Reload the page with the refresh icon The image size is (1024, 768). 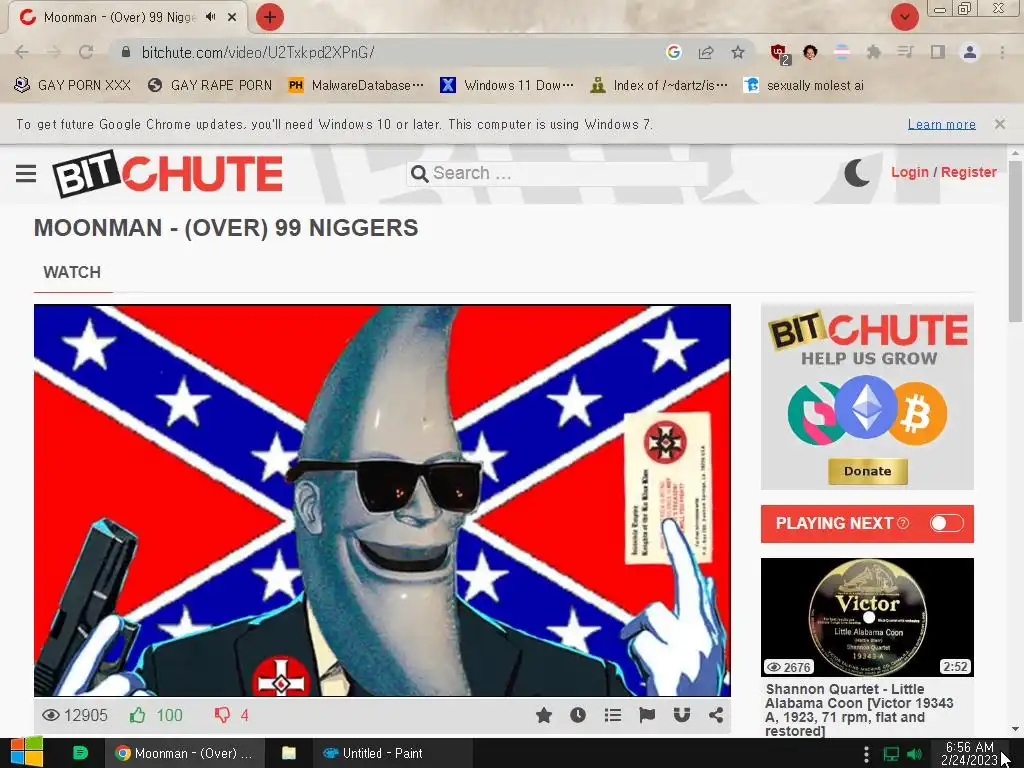[86, 52]
